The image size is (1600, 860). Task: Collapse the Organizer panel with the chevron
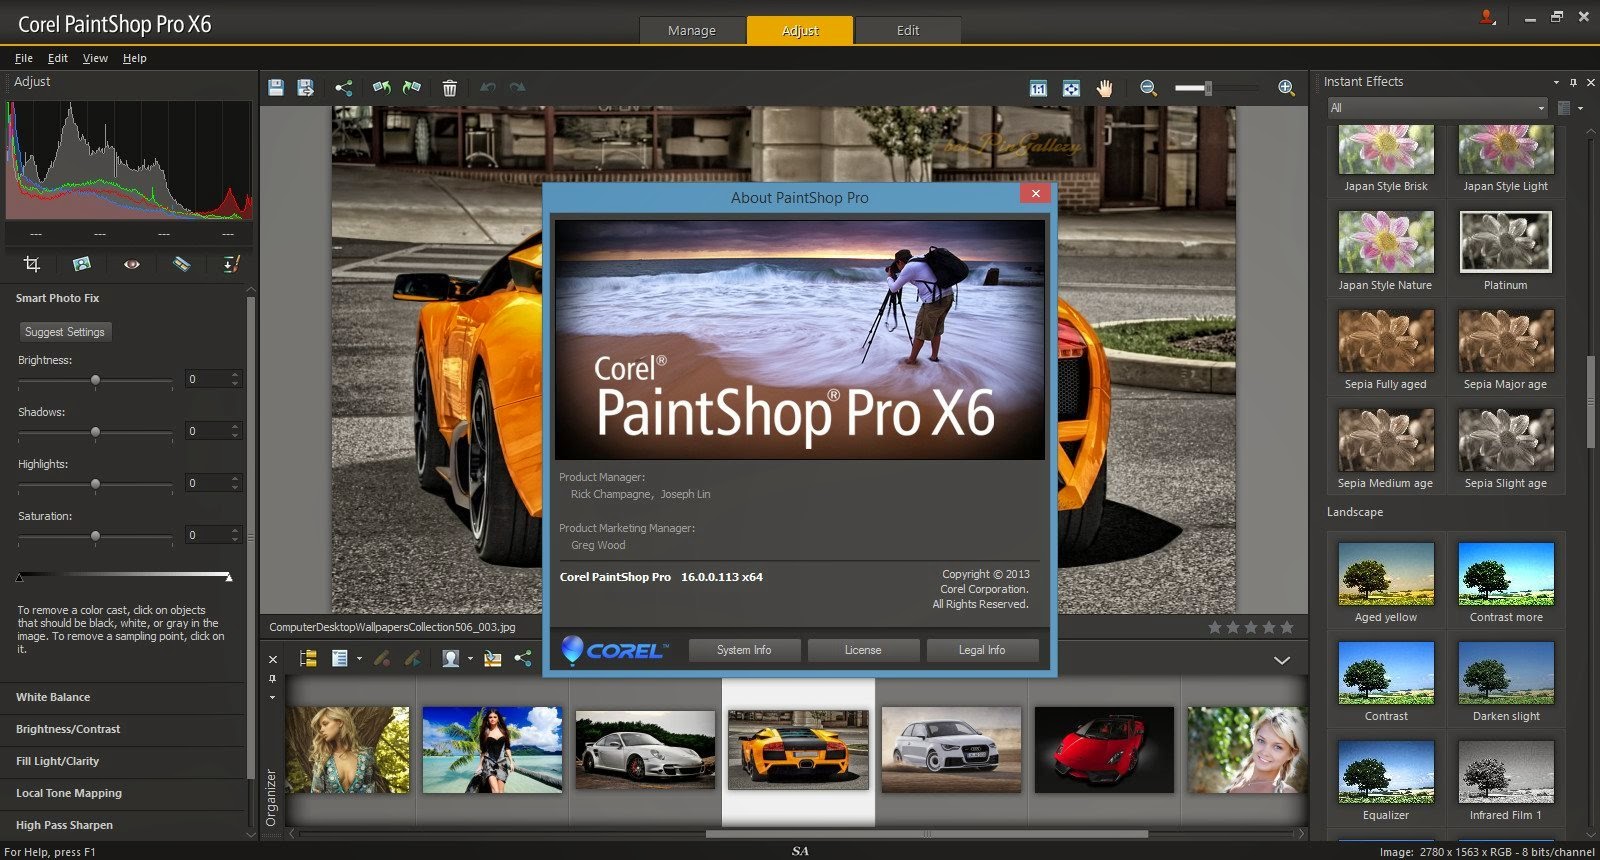pos(1282,660)
